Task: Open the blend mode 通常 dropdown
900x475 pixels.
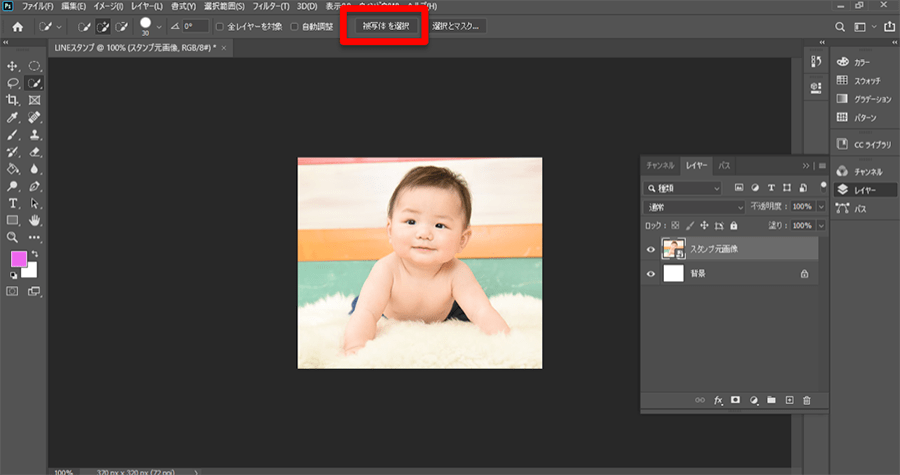Action: [696, 206]
